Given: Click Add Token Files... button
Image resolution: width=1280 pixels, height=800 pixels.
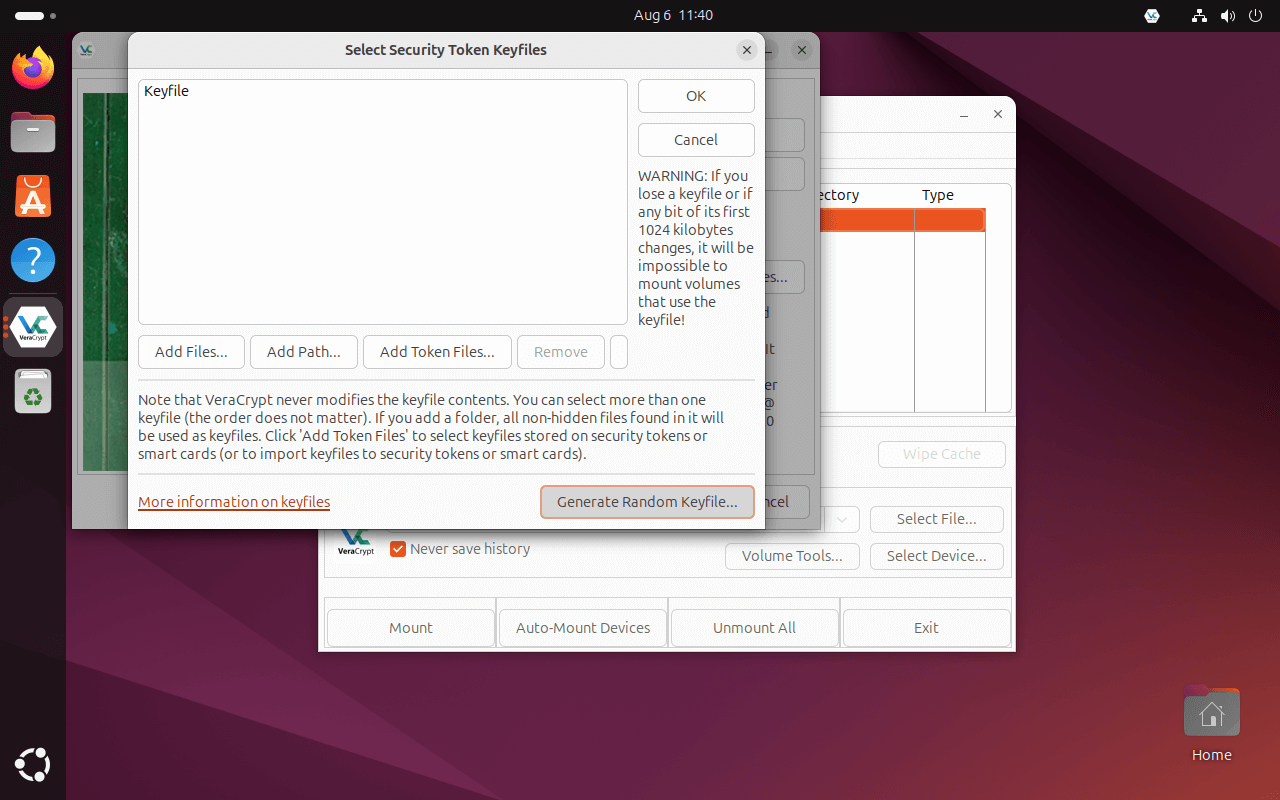Looking at the screenshot, I should (437, 352).
